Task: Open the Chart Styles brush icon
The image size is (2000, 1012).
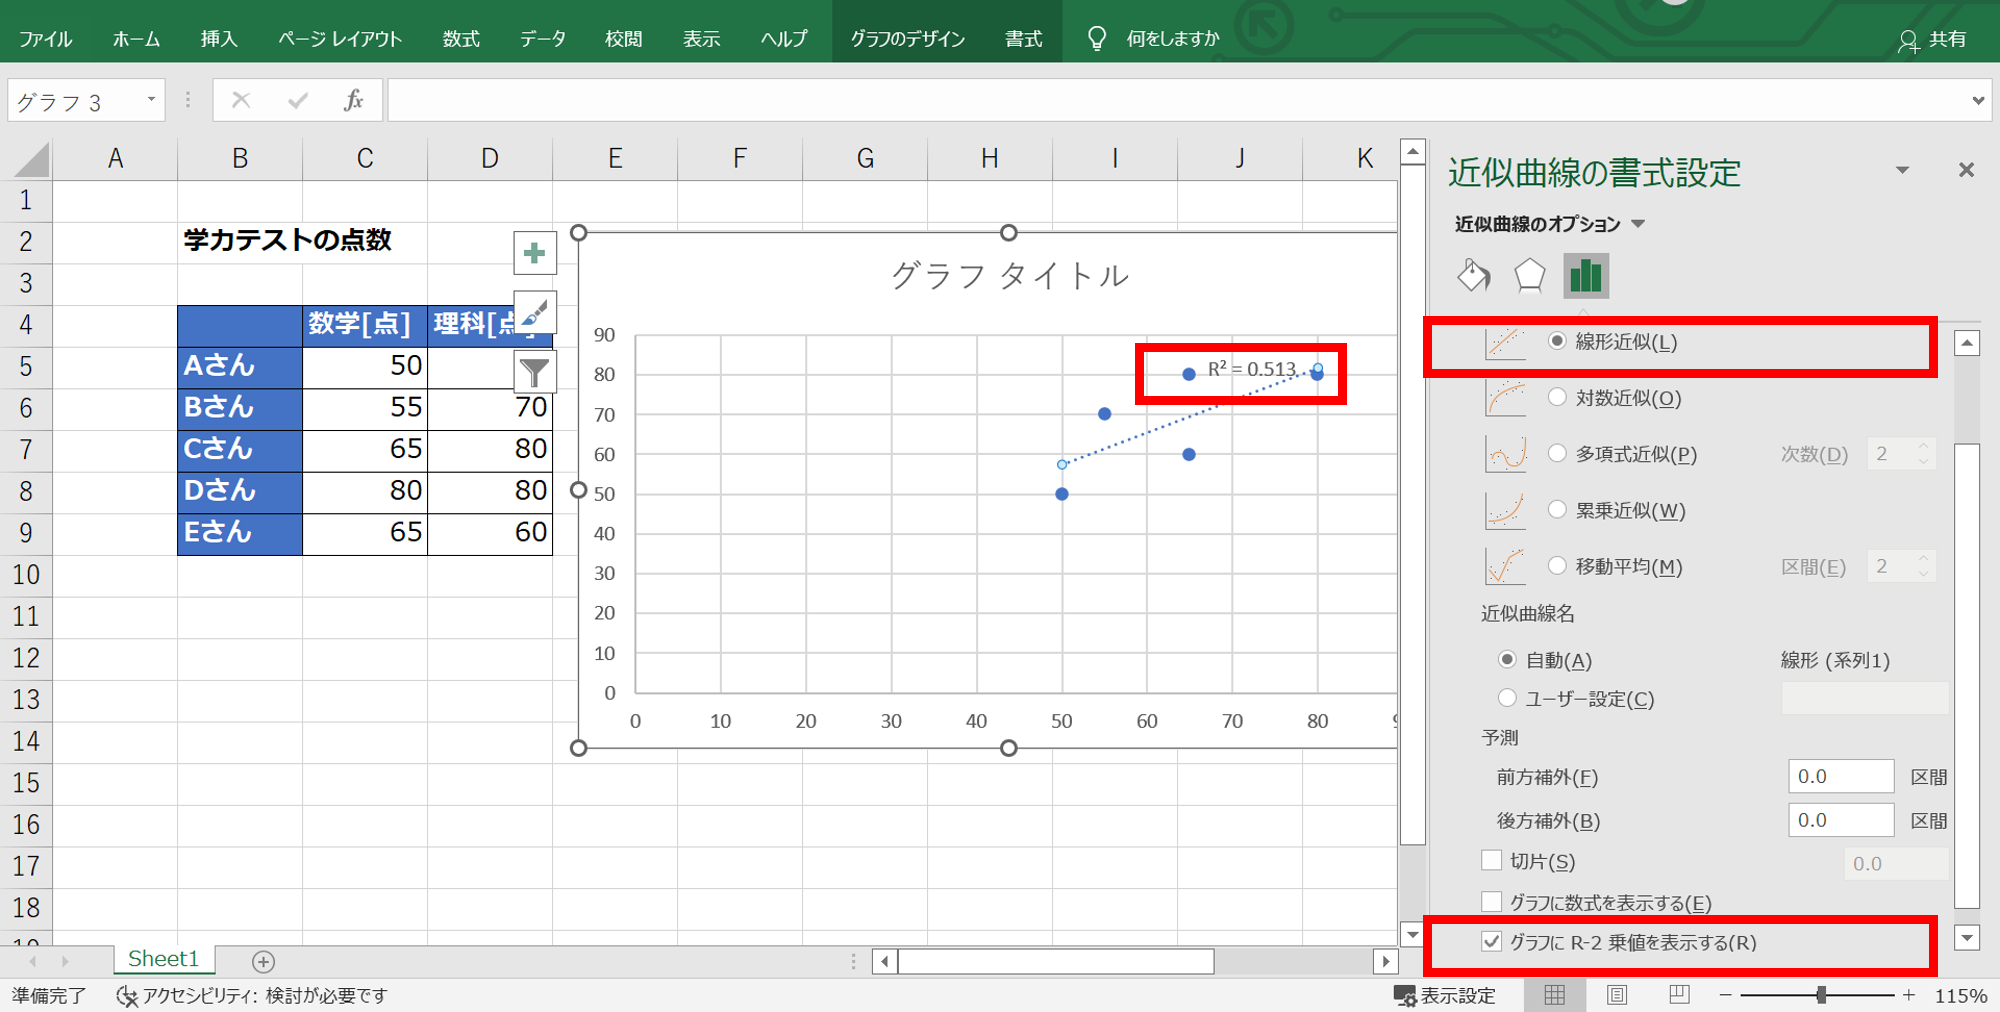Action: point(535,313)
